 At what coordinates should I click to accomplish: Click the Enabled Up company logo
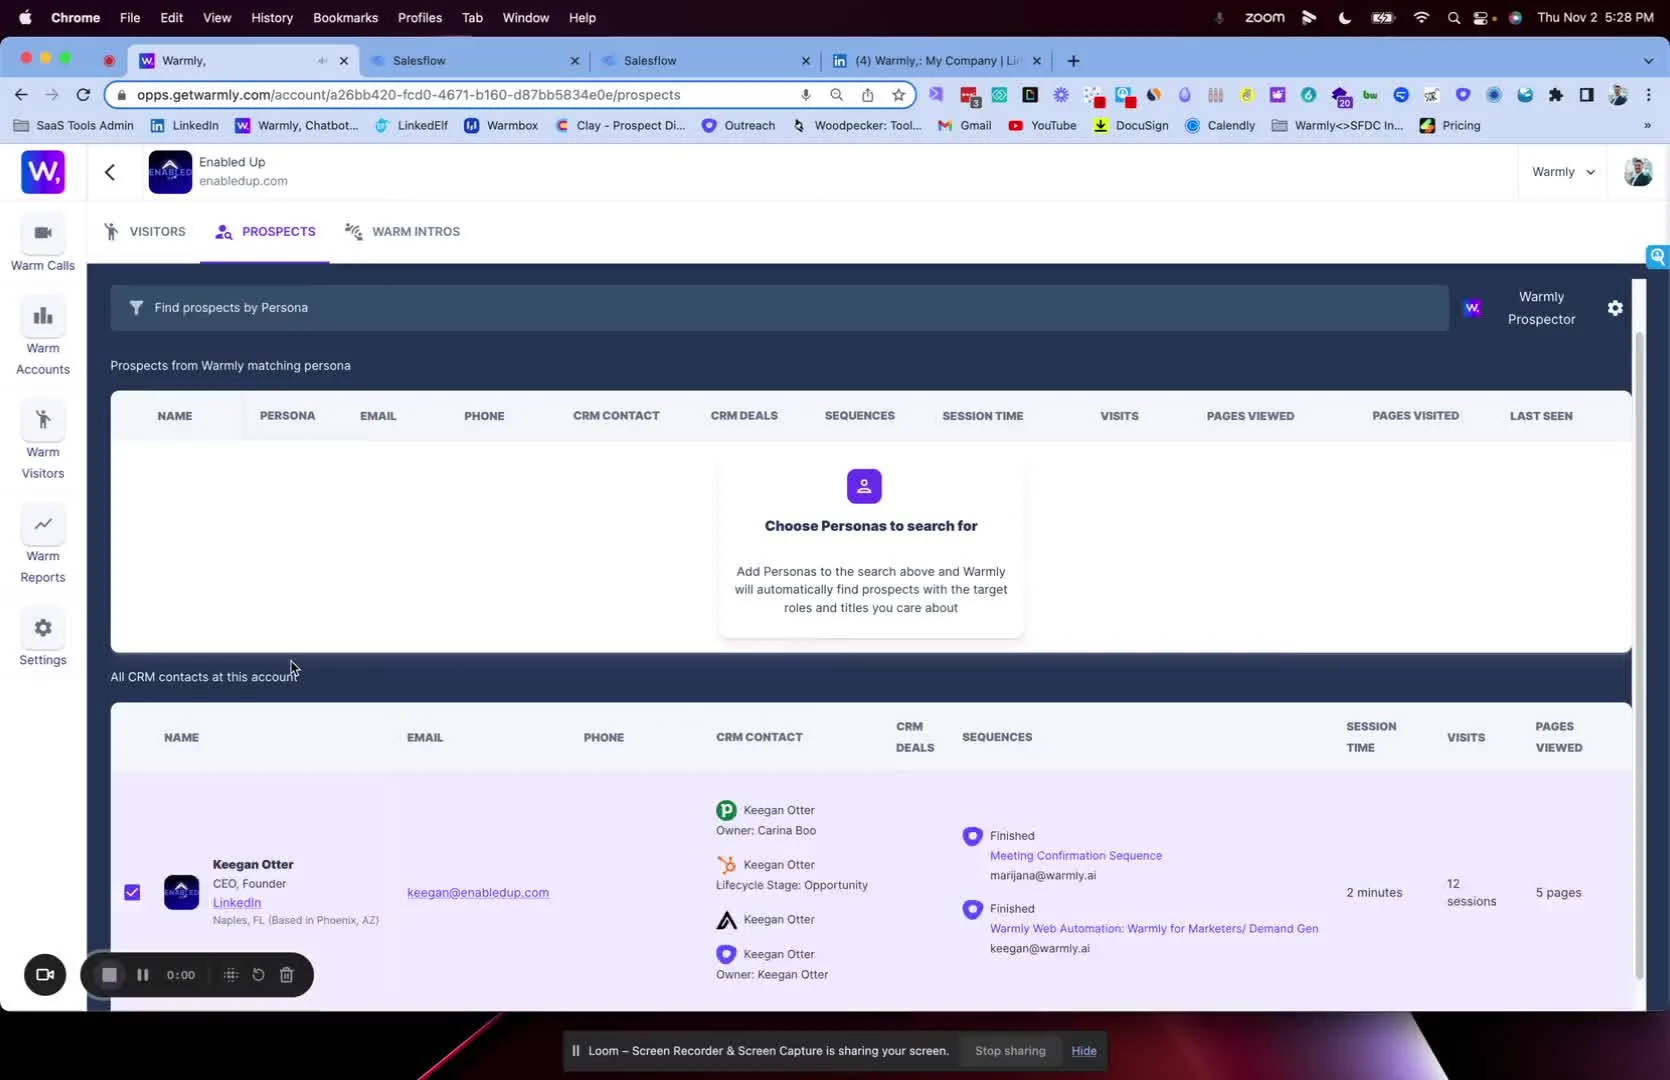click(170, 172)
